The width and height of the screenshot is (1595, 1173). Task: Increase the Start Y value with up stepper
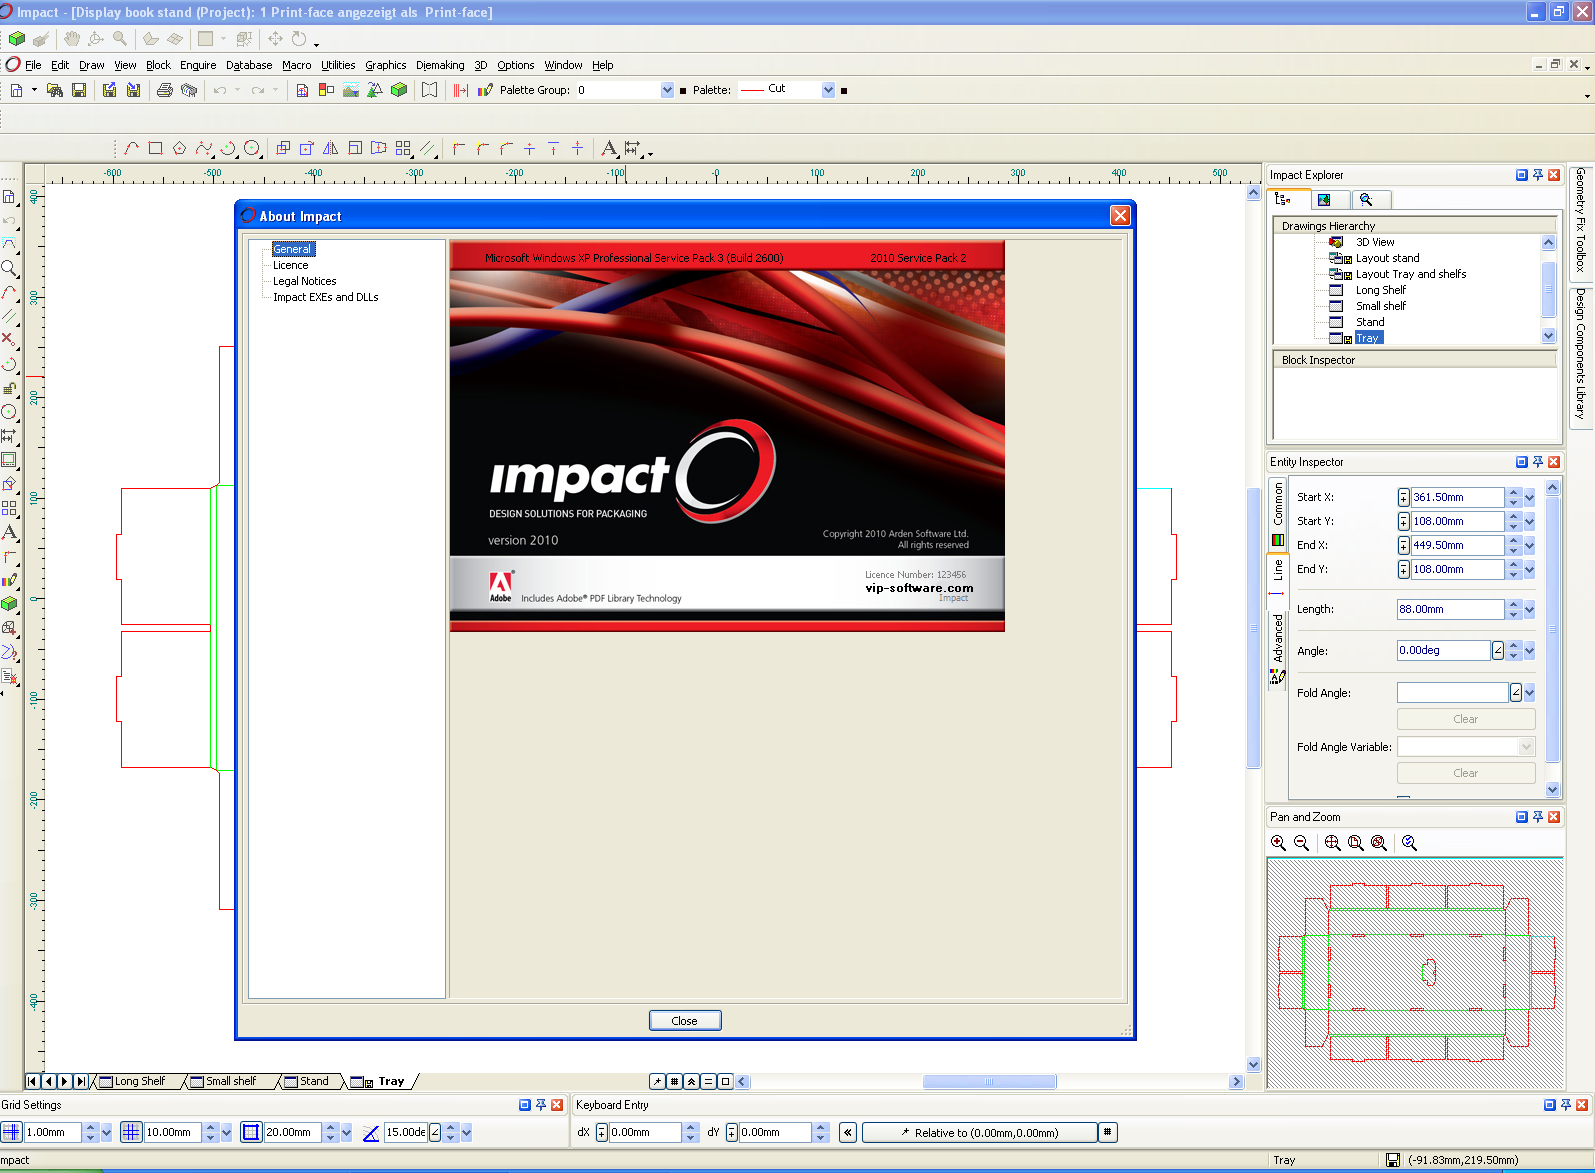1513,516
